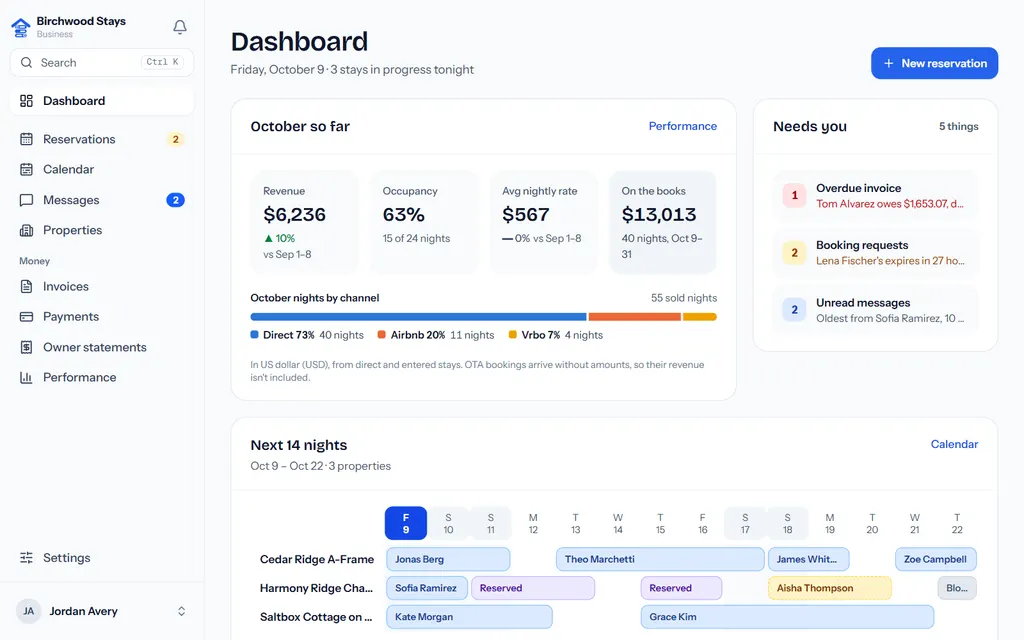Open Dashboard in the sidebar
The height and width of the screenshot is (640, 1024).
tap(102, 101)
